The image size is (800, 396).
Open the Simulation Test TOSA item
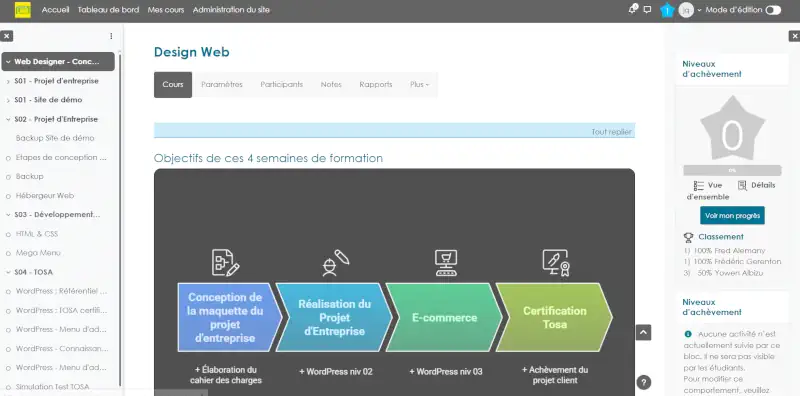pos(53,387)
